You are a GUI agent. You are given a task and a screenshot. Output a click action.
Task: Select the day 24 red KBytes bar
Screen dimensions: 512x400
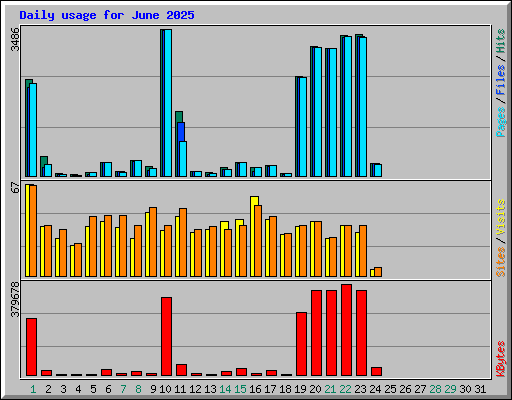(376, 372)
